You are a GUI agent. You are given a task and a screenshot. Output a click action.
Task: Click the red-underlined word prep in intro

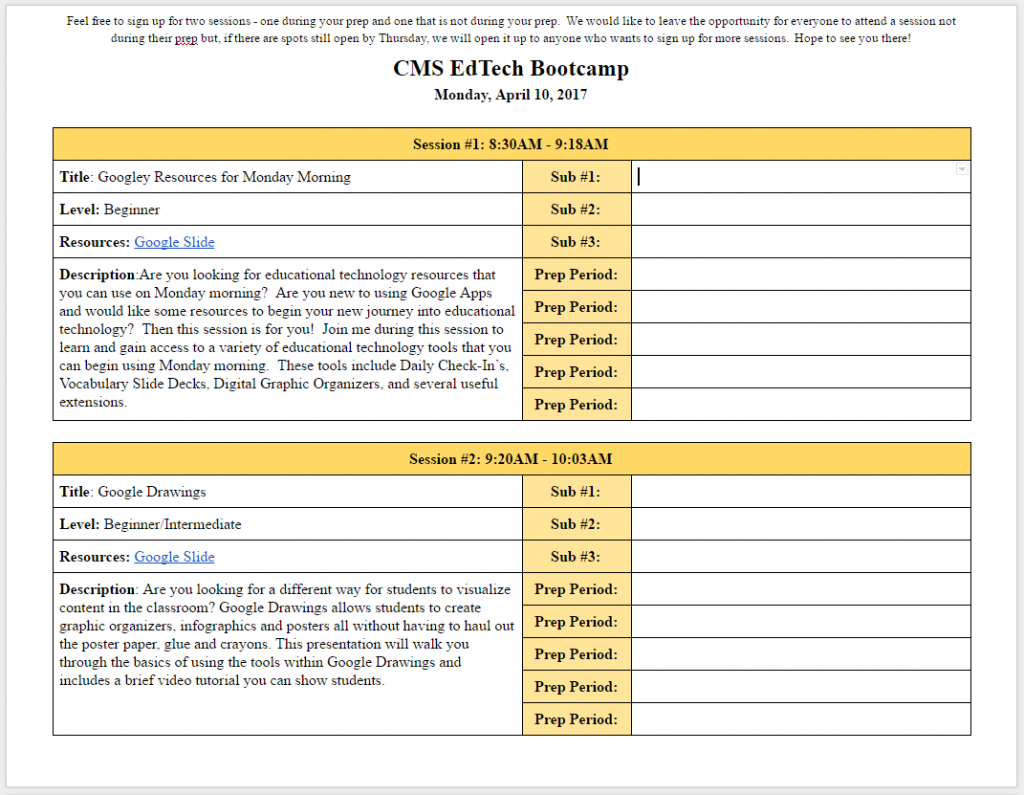(186, 39)
